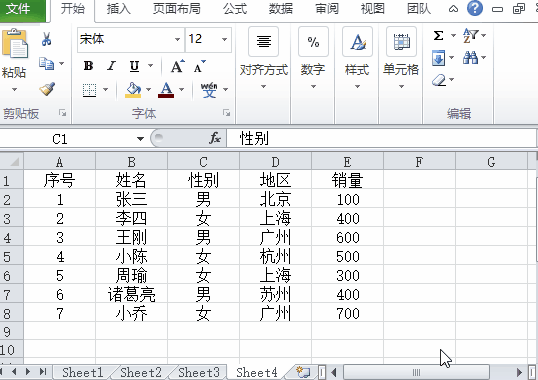Click the Name Box showing C1
Image resolution: width=538 pixels, height=380 pixels.
point(67,139)
